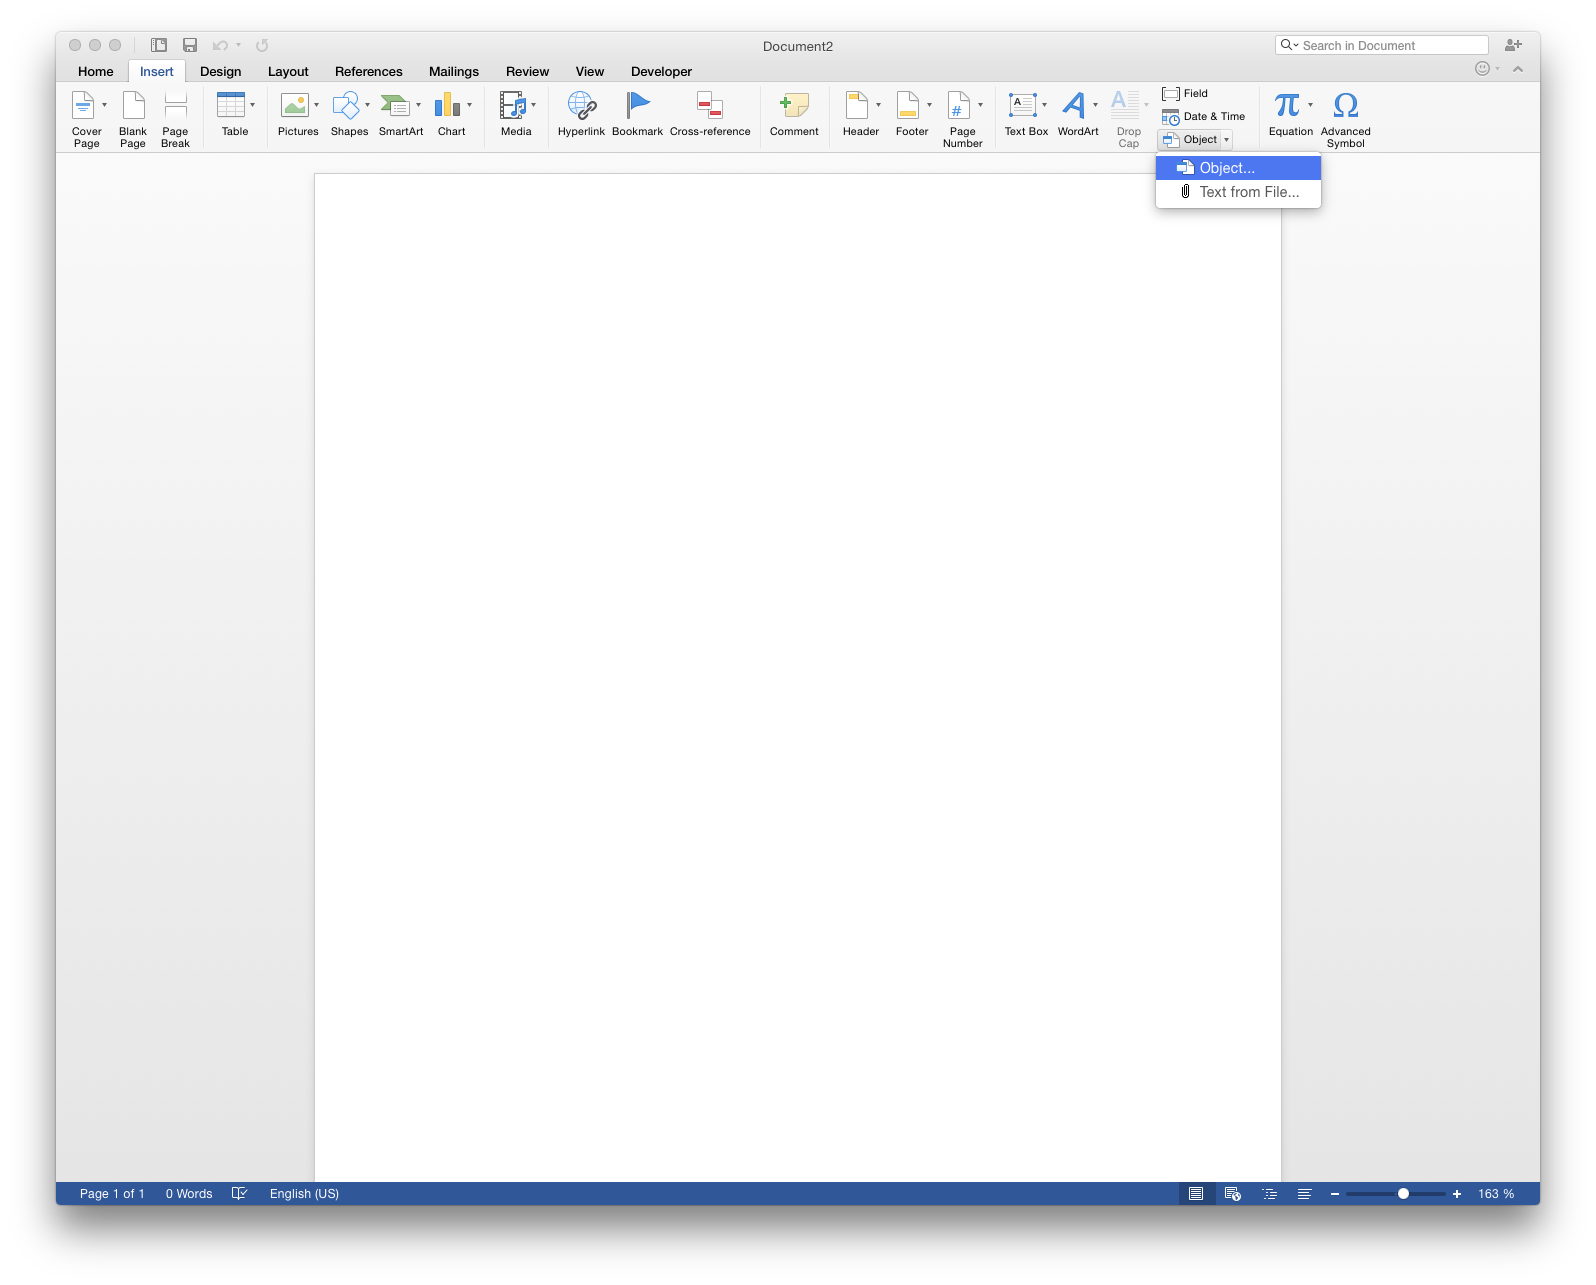The image size is (1596, 1285).
Task: Choose Text from File... menu item
Action: point(1238,192)
